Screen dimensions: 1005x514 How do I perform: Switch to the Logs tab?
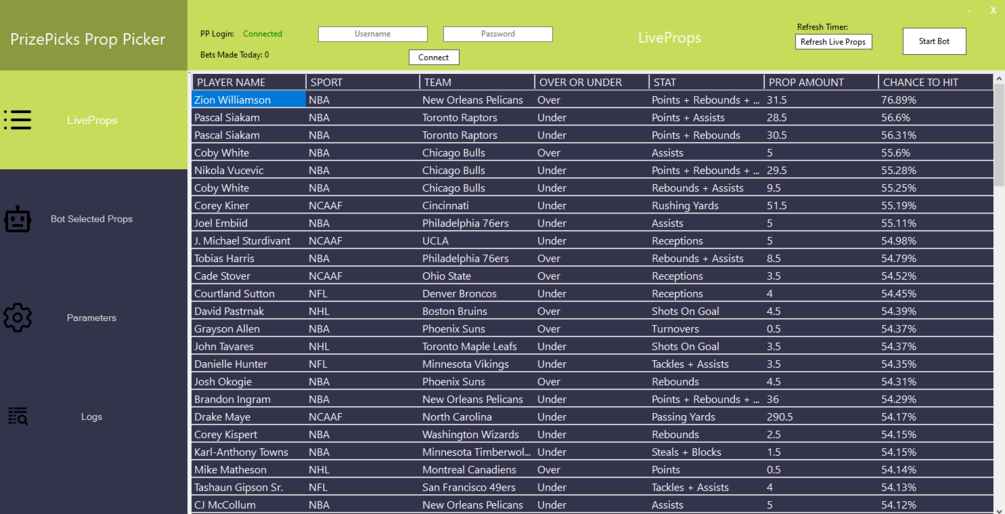click(x=94, y=417)
